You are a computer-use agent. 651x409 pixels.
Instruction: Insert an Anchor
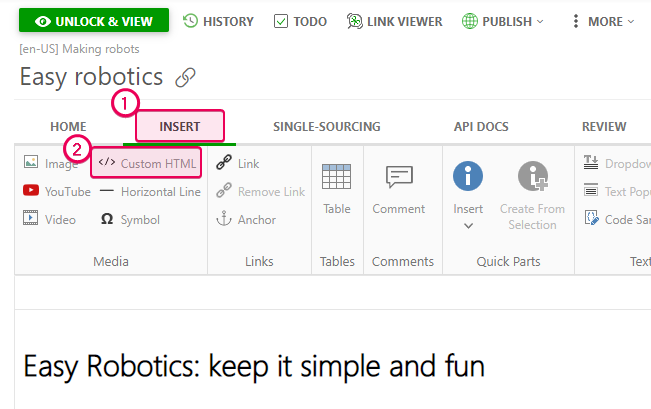(246, 219)
